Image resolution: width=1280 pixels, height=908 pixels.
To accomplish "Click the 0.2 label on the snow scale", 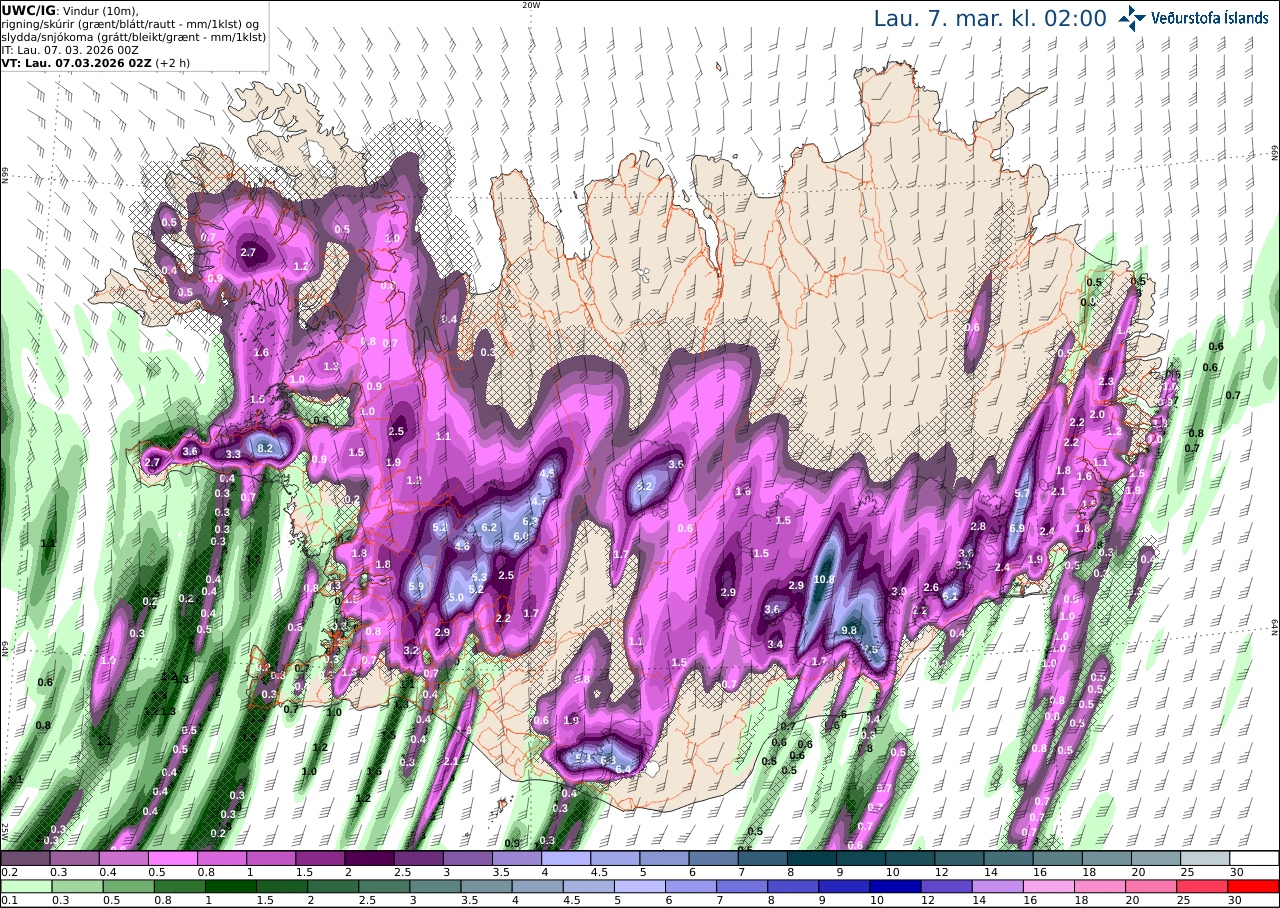I will [8, 872].
